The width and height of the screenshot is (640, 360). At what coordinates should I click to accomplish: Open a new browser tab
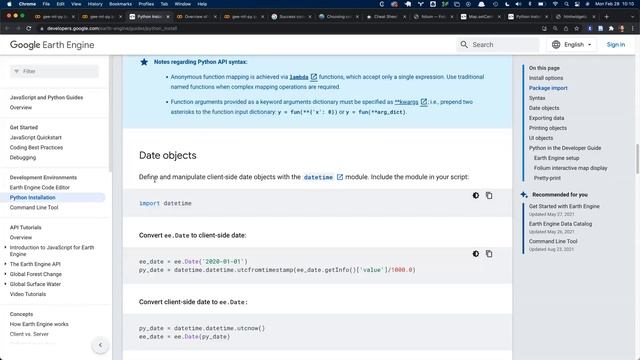[607, 17]
